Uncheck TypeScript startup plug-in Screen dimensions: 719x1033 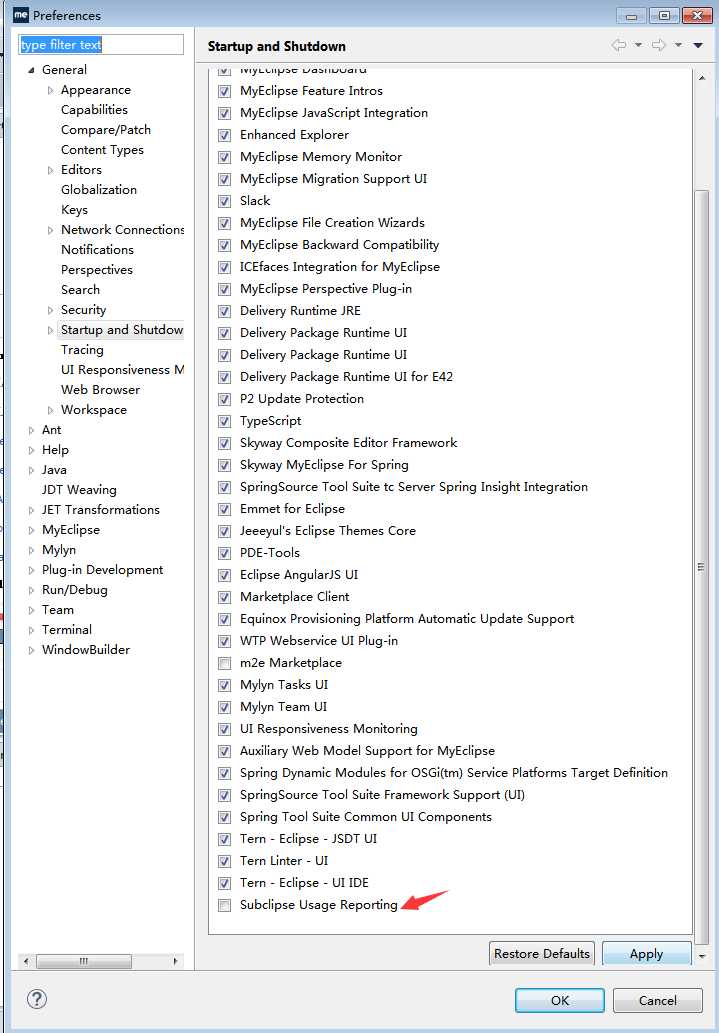pos(225,421)
